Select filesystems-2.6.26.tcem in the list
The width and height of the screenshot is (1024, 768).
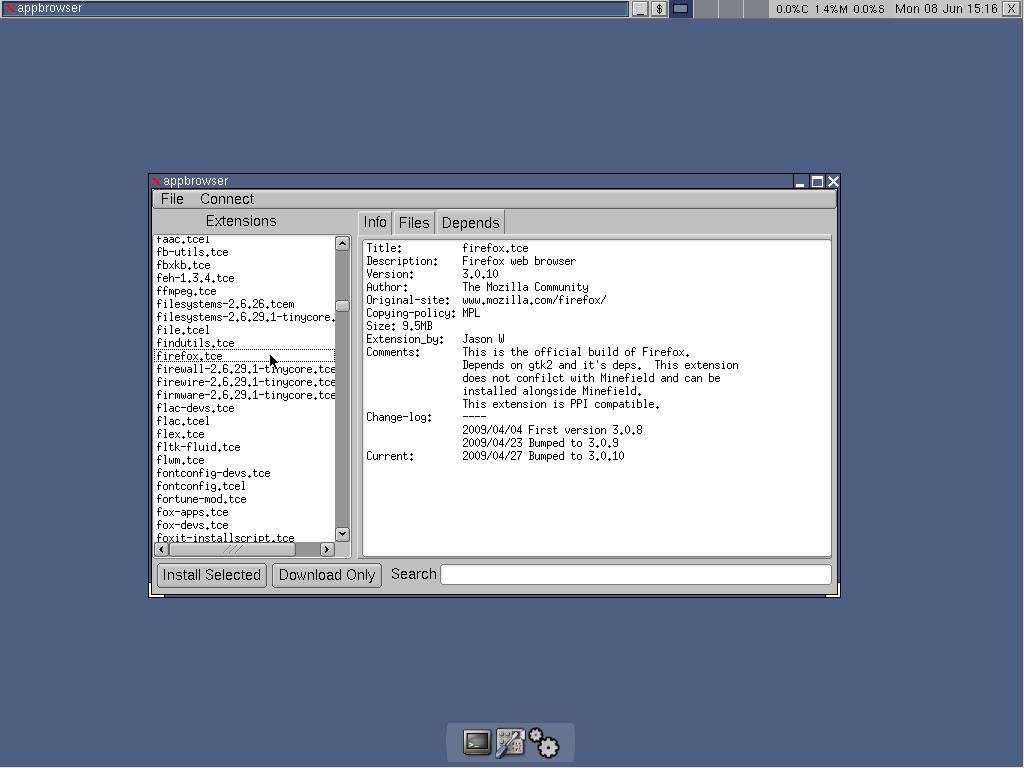244,304
